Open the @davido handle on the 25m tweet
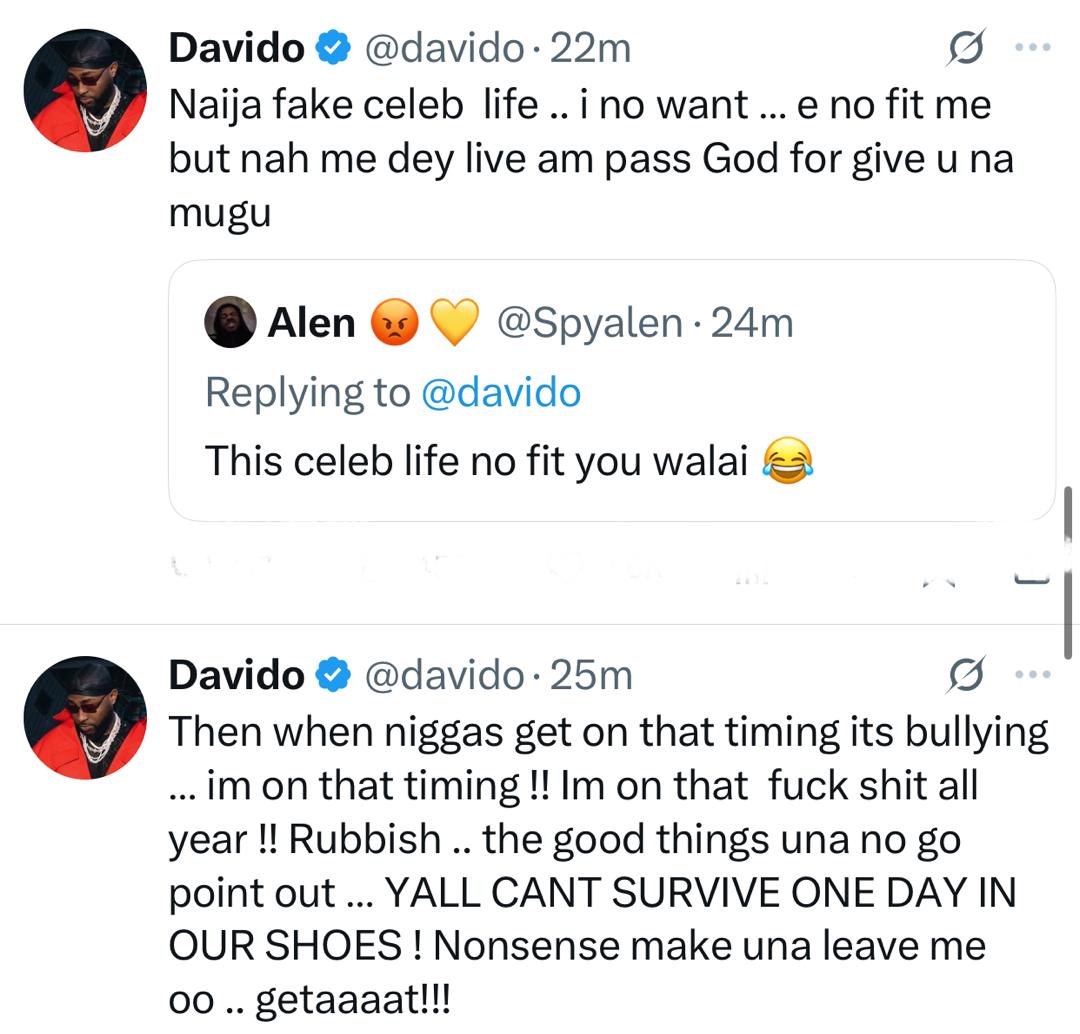This screenshot has width=1080, height=1034. pyautogui.click(x=443, y=676)
